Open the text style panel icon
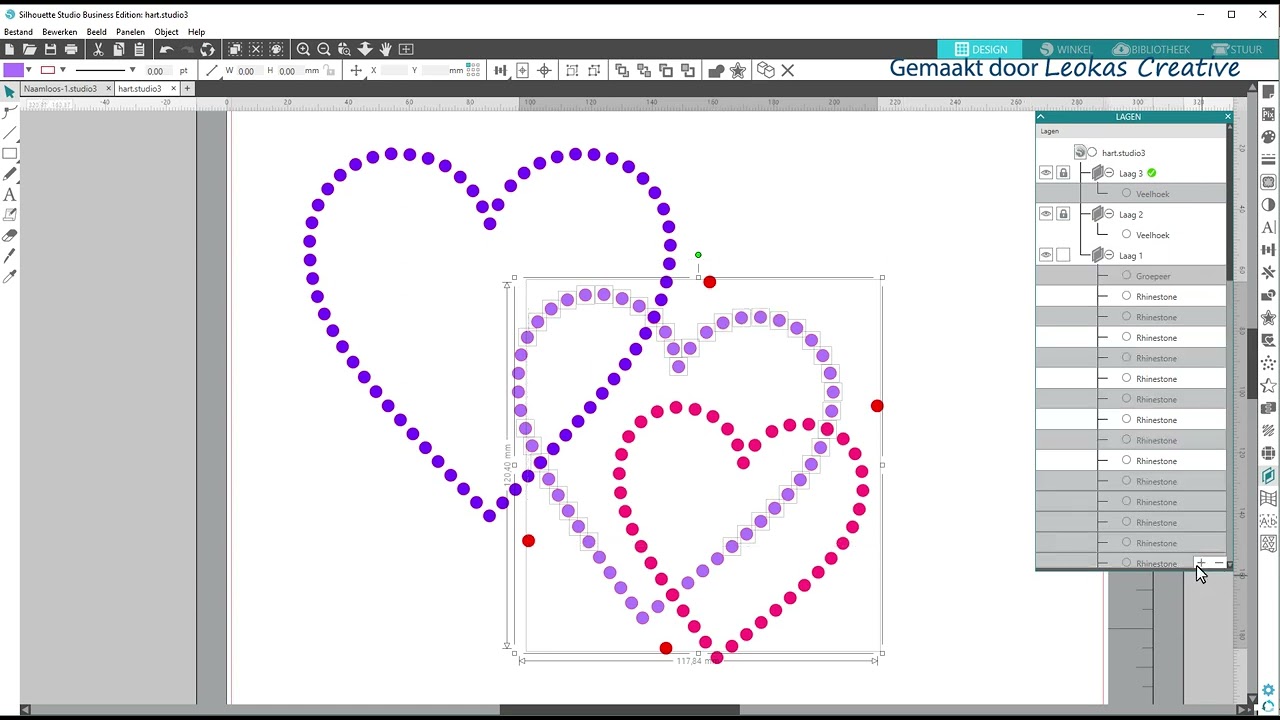 [1269, 227]
